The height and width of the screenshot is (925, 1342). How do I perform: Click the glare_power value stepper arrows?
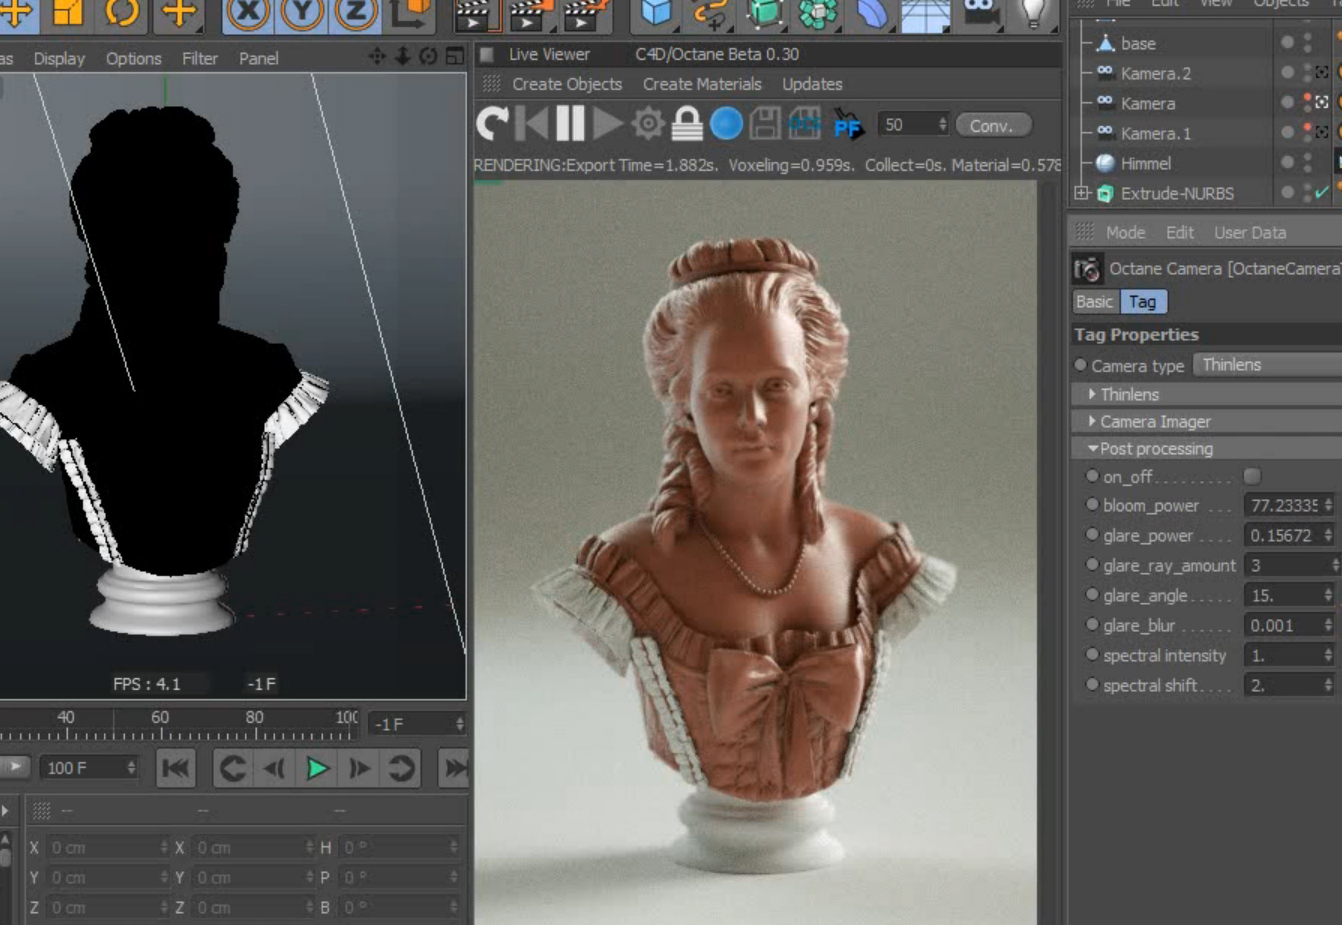[1327, 535]
